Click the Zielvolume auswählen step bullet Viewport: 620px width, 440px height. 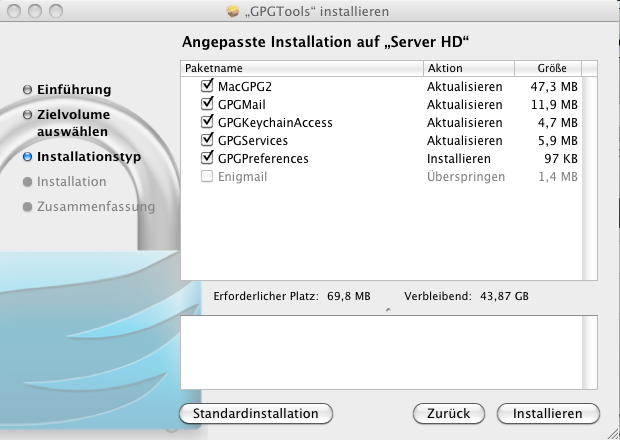pos(27,115)
